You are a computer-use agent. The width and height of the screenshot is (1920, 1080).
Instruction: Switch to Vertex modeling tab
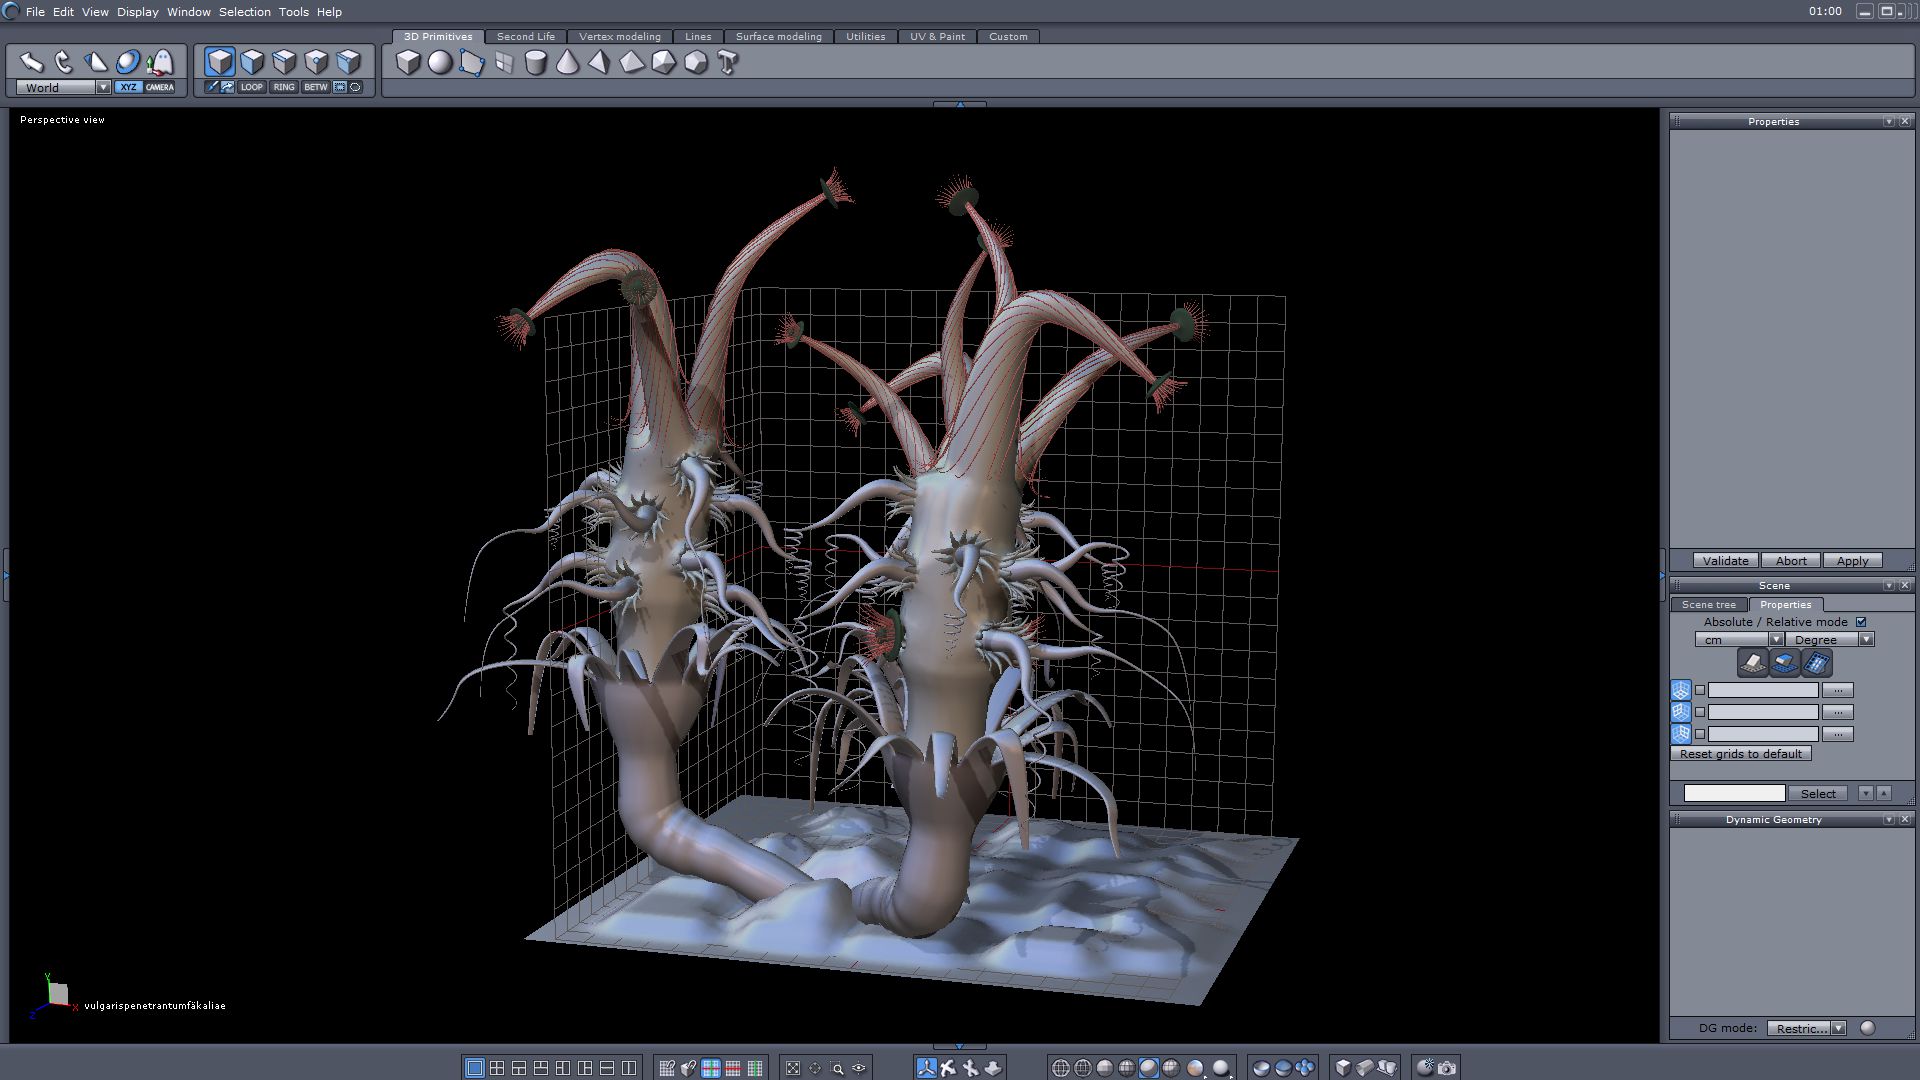pos(619,36)
